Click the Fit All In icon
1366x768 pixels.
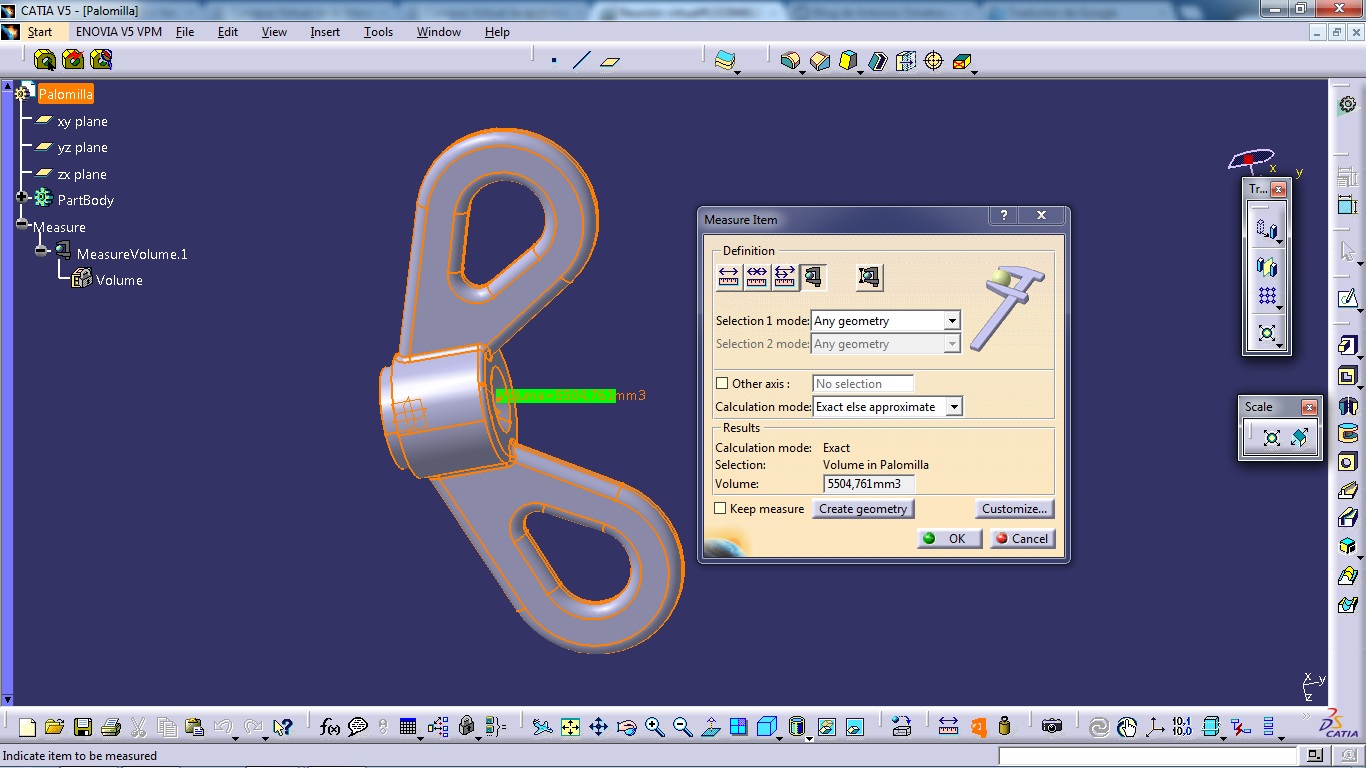pos(570,727)
